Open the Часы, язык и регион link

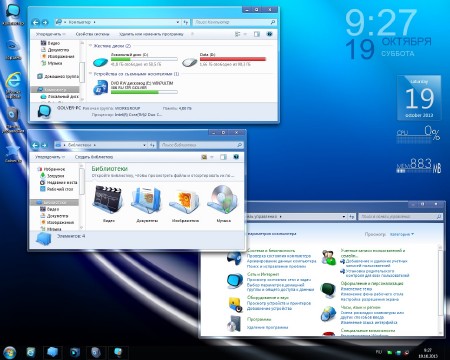360,307
